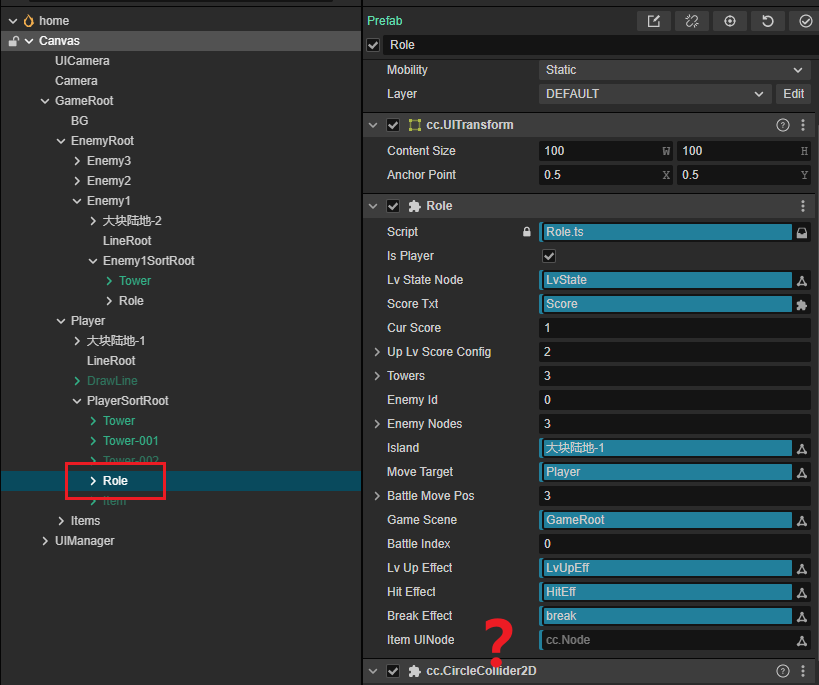The image size is (819, 685).
Task: Toggle cc.CircleCollider2D enabled checkbox
Action: pos(393,671)
